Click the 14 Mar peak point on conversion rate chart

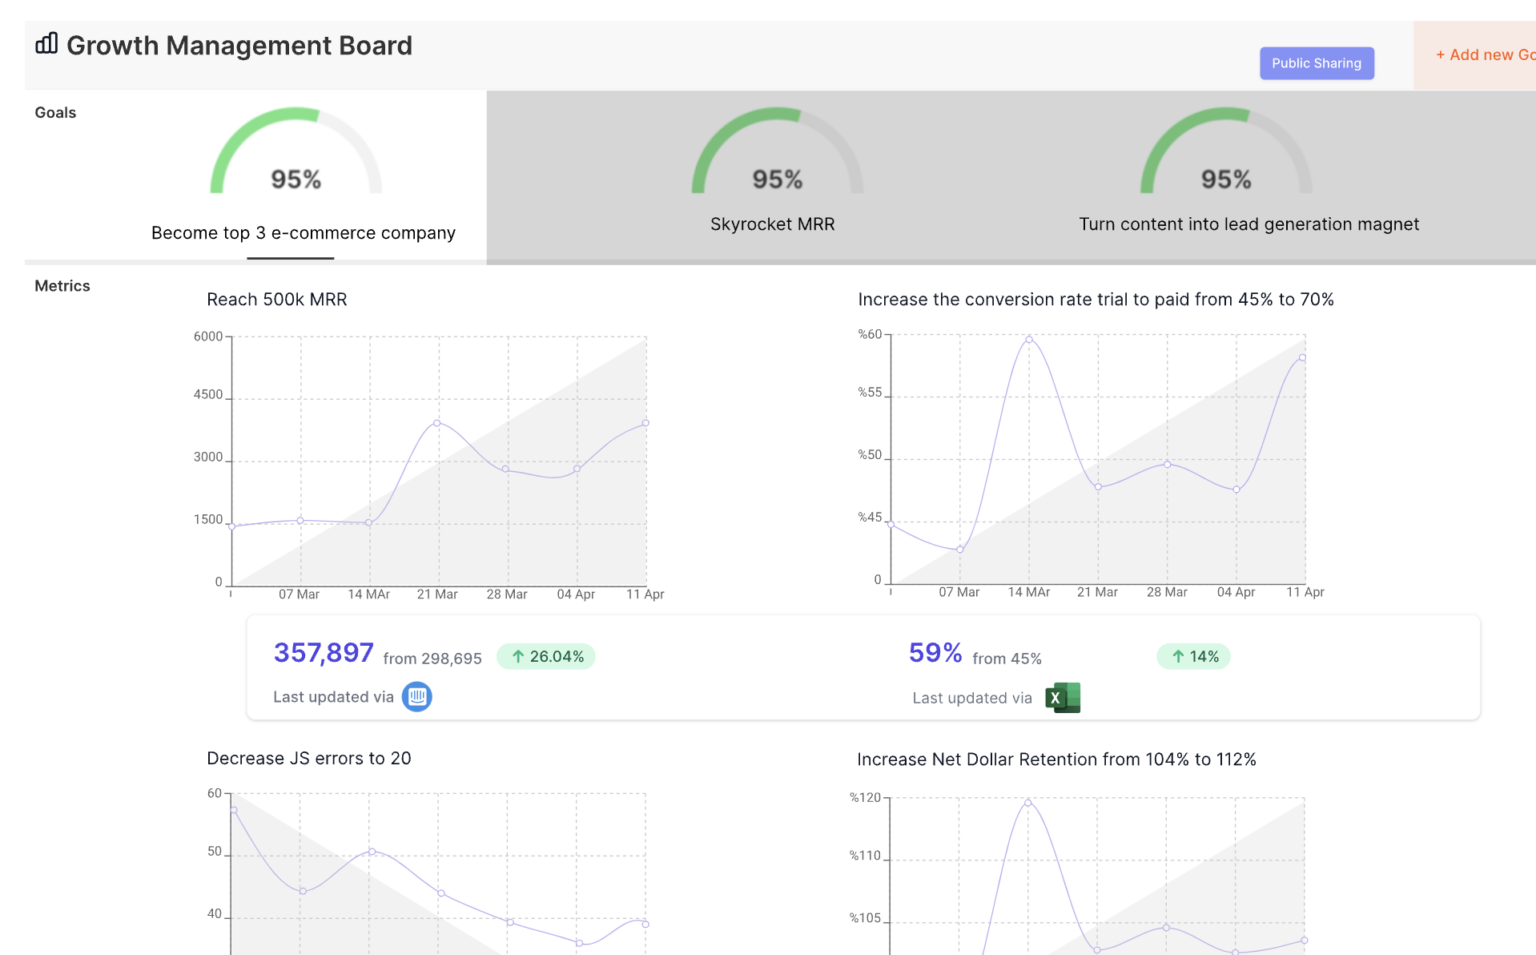1029,340
